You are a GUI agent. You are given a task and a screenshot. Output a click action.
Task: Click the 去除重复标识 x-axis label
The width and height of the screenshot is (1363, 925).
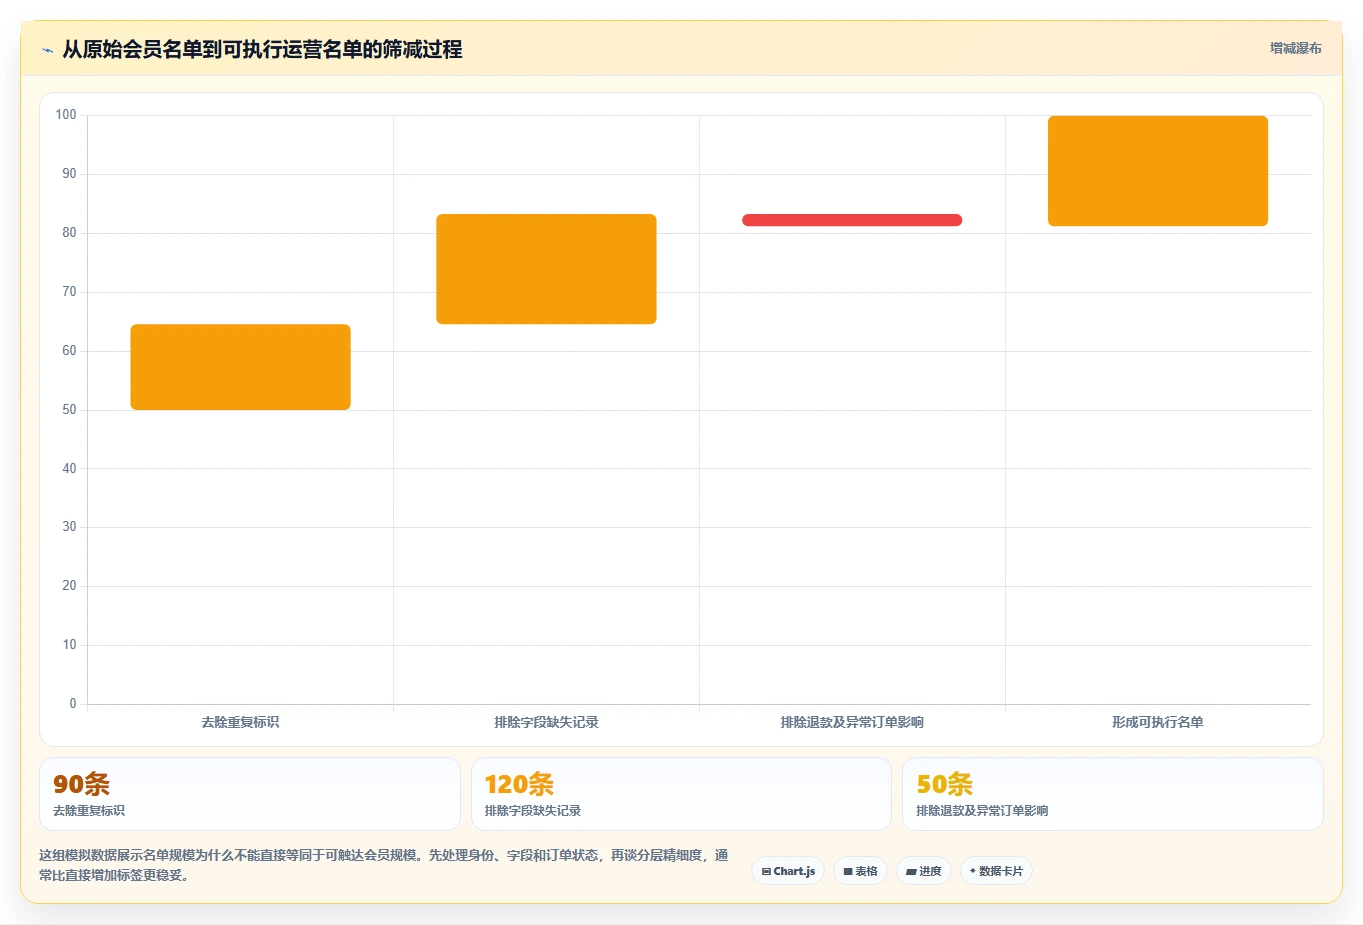(x=240, y=722)
